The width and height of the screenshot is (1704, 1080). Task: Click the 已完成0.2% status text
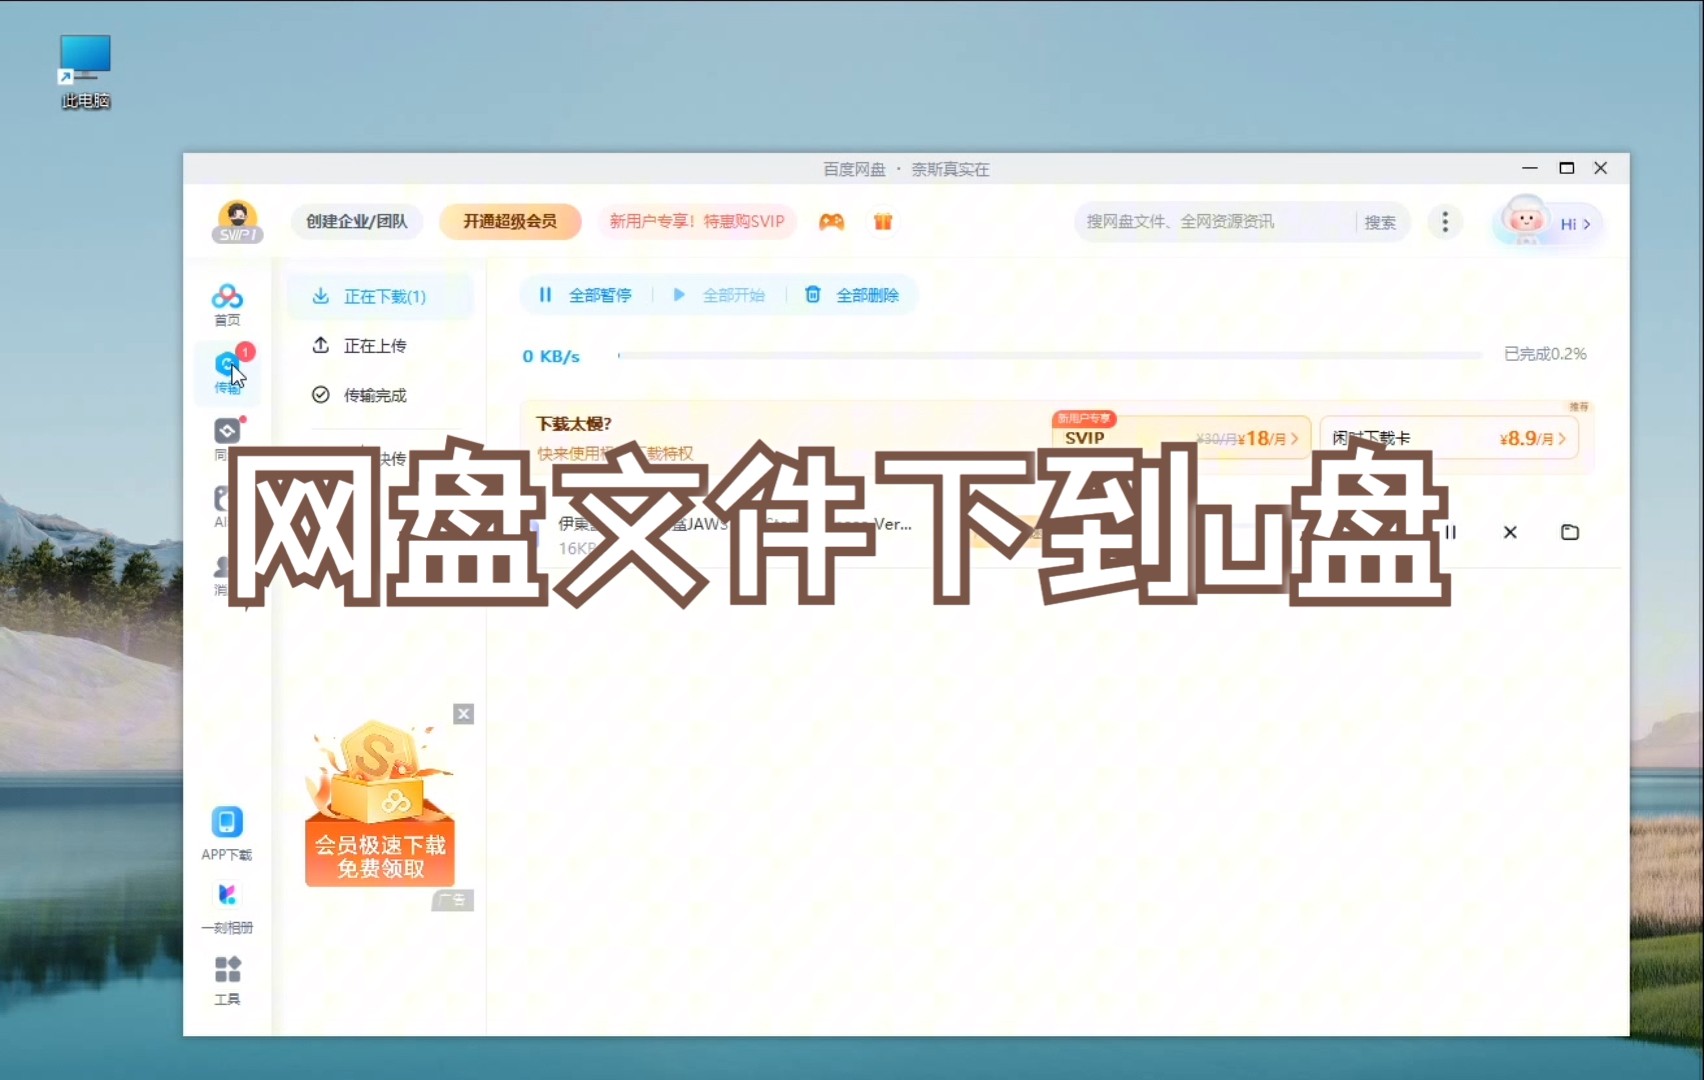(x=1545, y=354)
